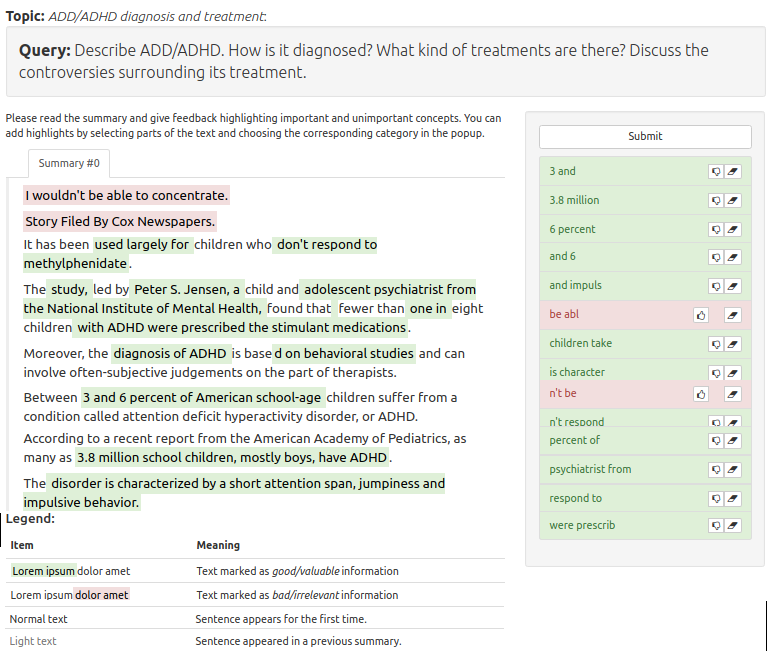This screenshot has height=651, width=767.
Task: Click the Submit button
Action: (645, 137)
